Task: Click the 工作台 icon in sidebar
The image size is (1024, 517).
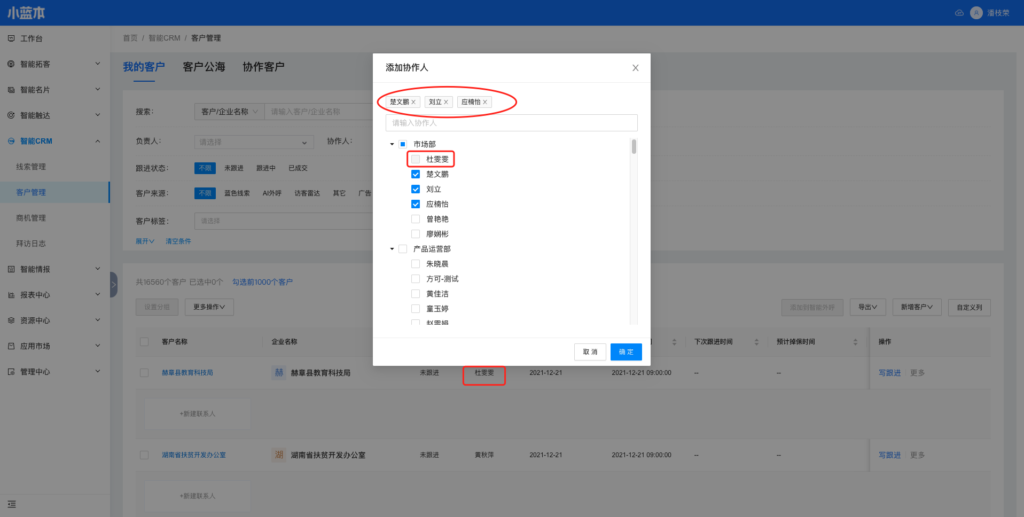Action: [x=11, y=38]
